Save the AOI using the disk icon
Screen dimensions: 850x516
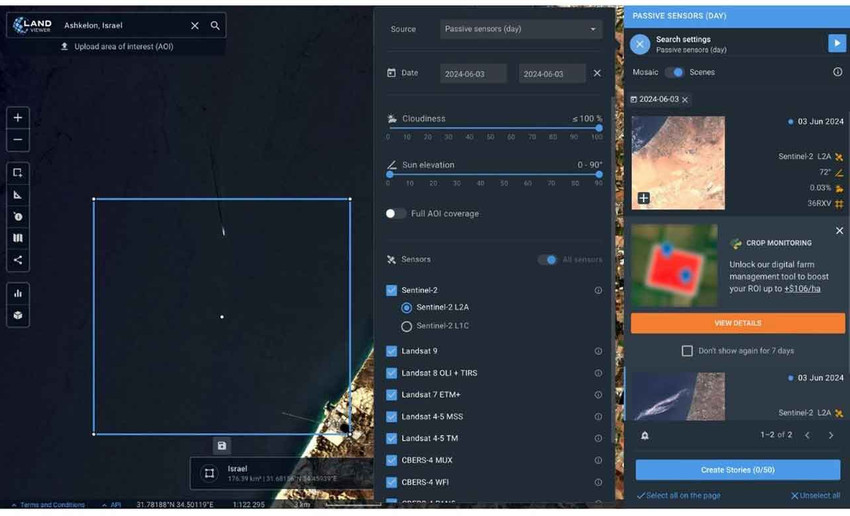tap(222, 446)
